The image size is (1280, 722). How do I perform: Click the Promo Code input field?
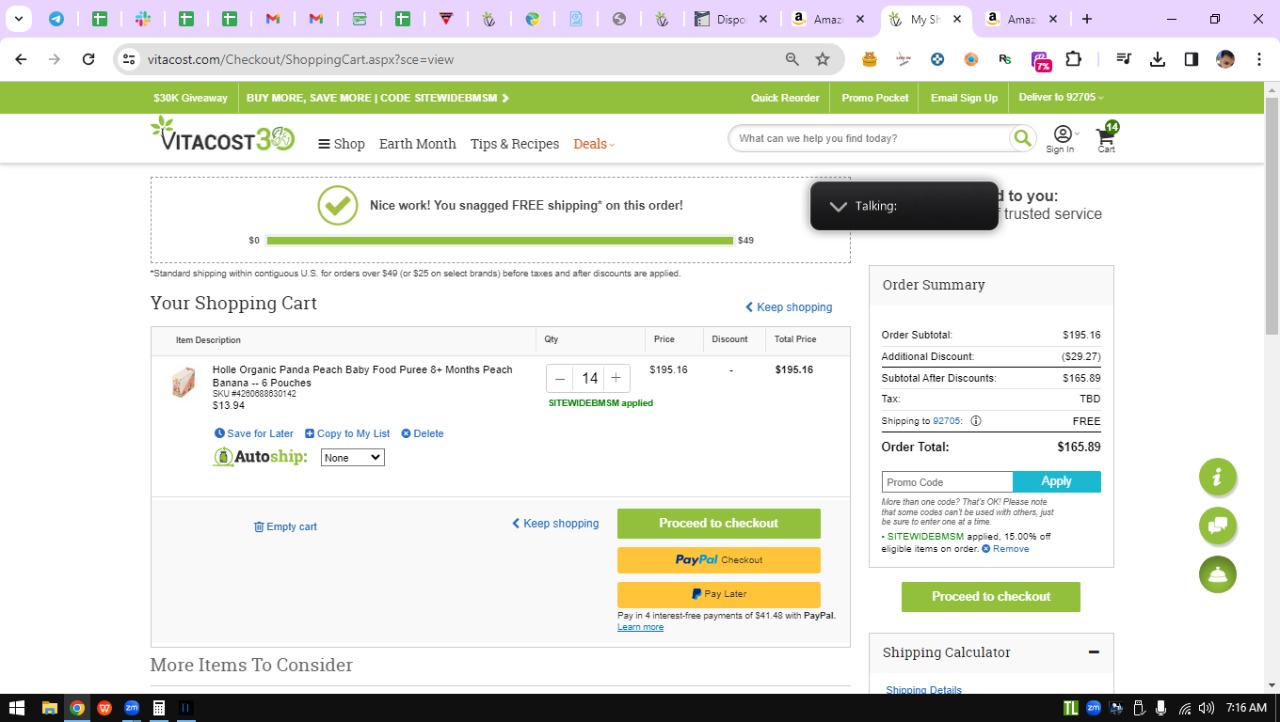tap(947, 482)
